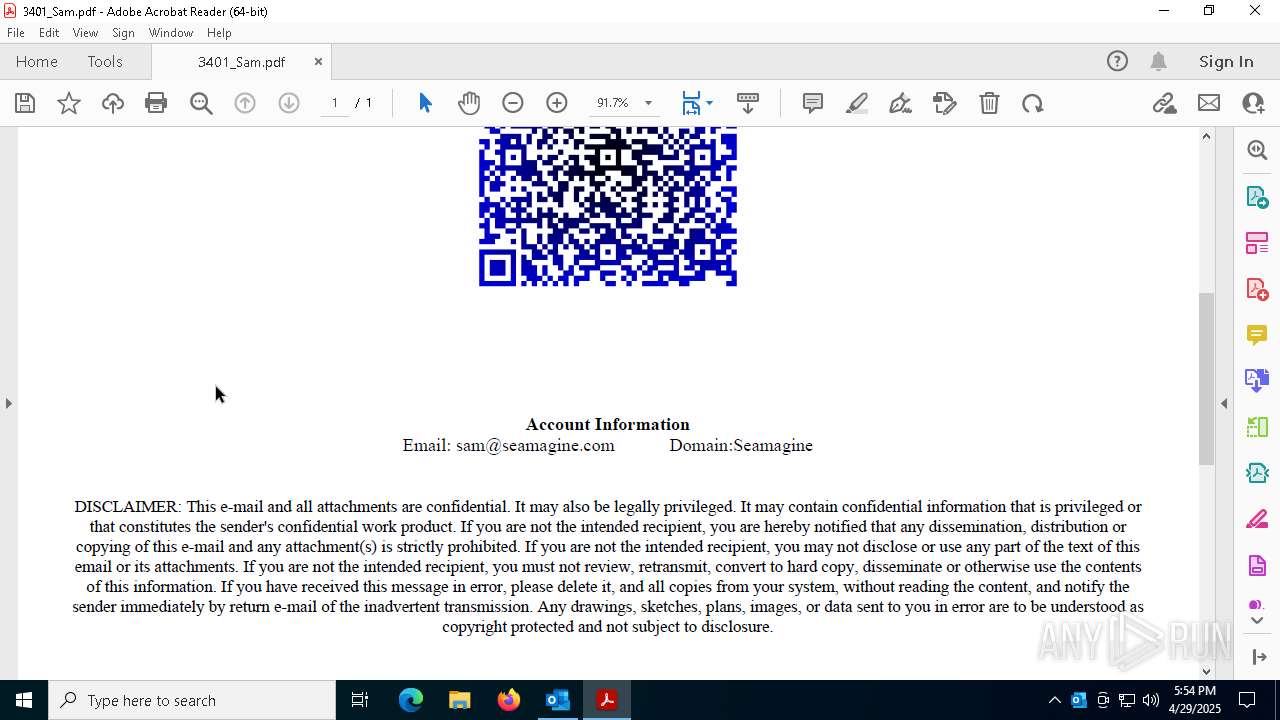The width and height of the screenshot is (1280, 720).
Task: Open Organize Pages tool in right pane
Action: 1257,243
